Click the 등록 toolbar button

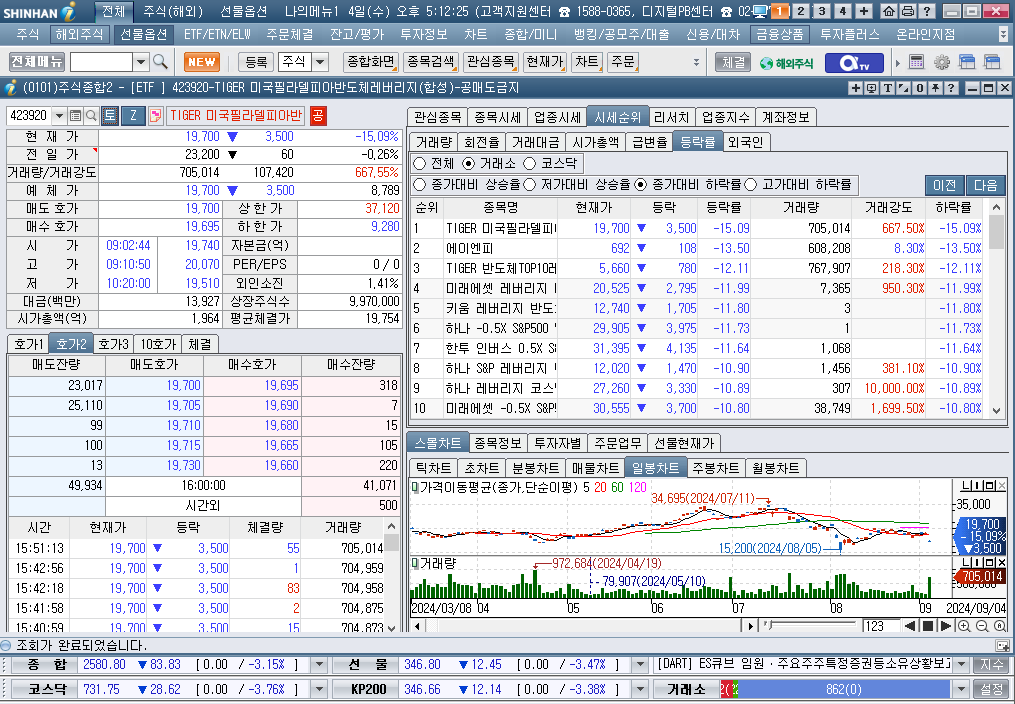point(256,62)
